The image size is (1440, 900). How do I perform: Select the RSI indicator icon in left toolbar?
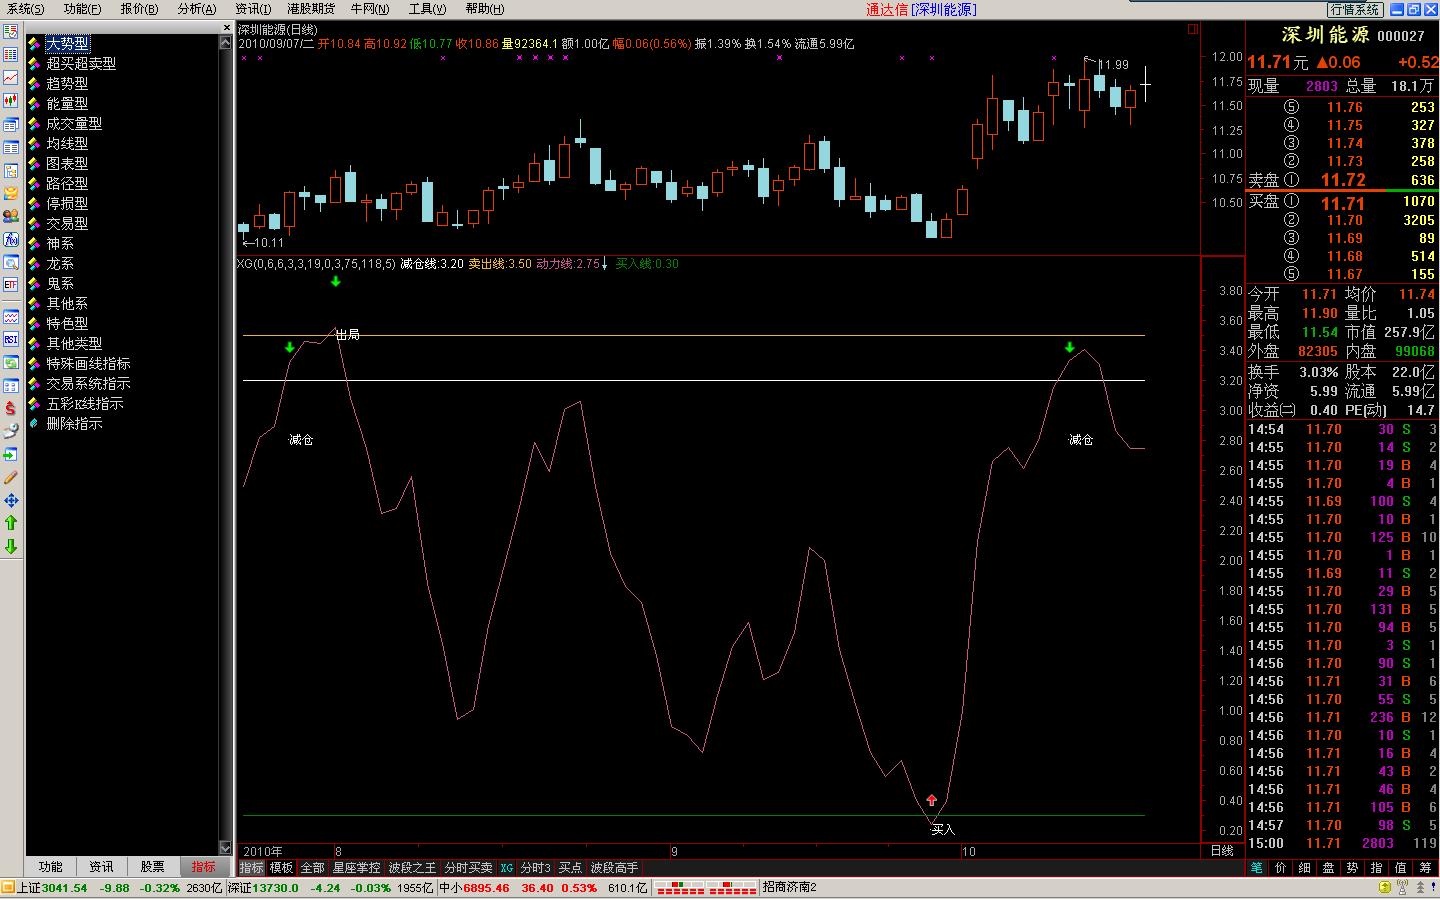[x=11, y=339]
